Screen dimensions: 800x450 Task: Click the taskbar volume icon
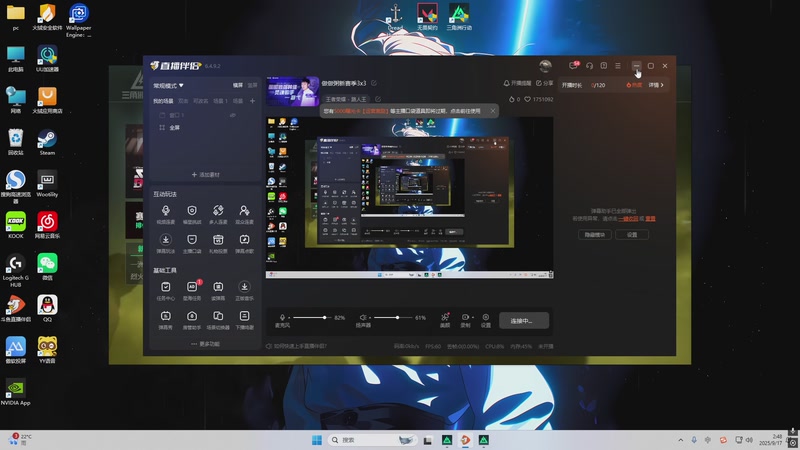[x=749, y=440]
